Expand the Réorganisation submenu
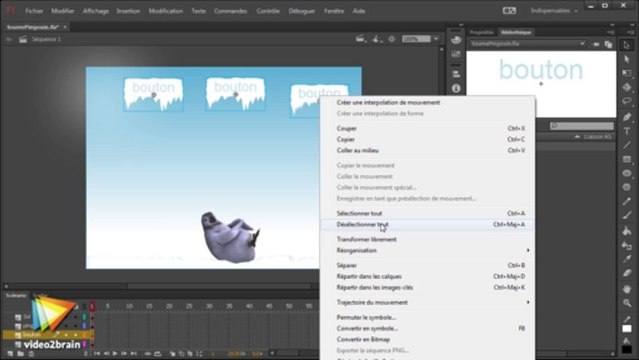This screenshot has width=639, height=360. (427, 250)
